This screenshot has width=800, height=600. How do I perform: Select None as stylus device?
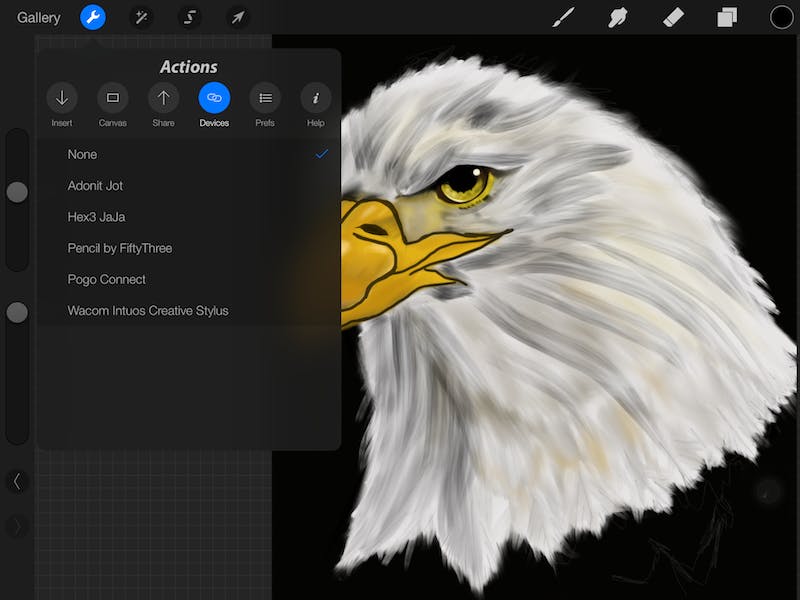pyautogui.click(x=83, y=154)
